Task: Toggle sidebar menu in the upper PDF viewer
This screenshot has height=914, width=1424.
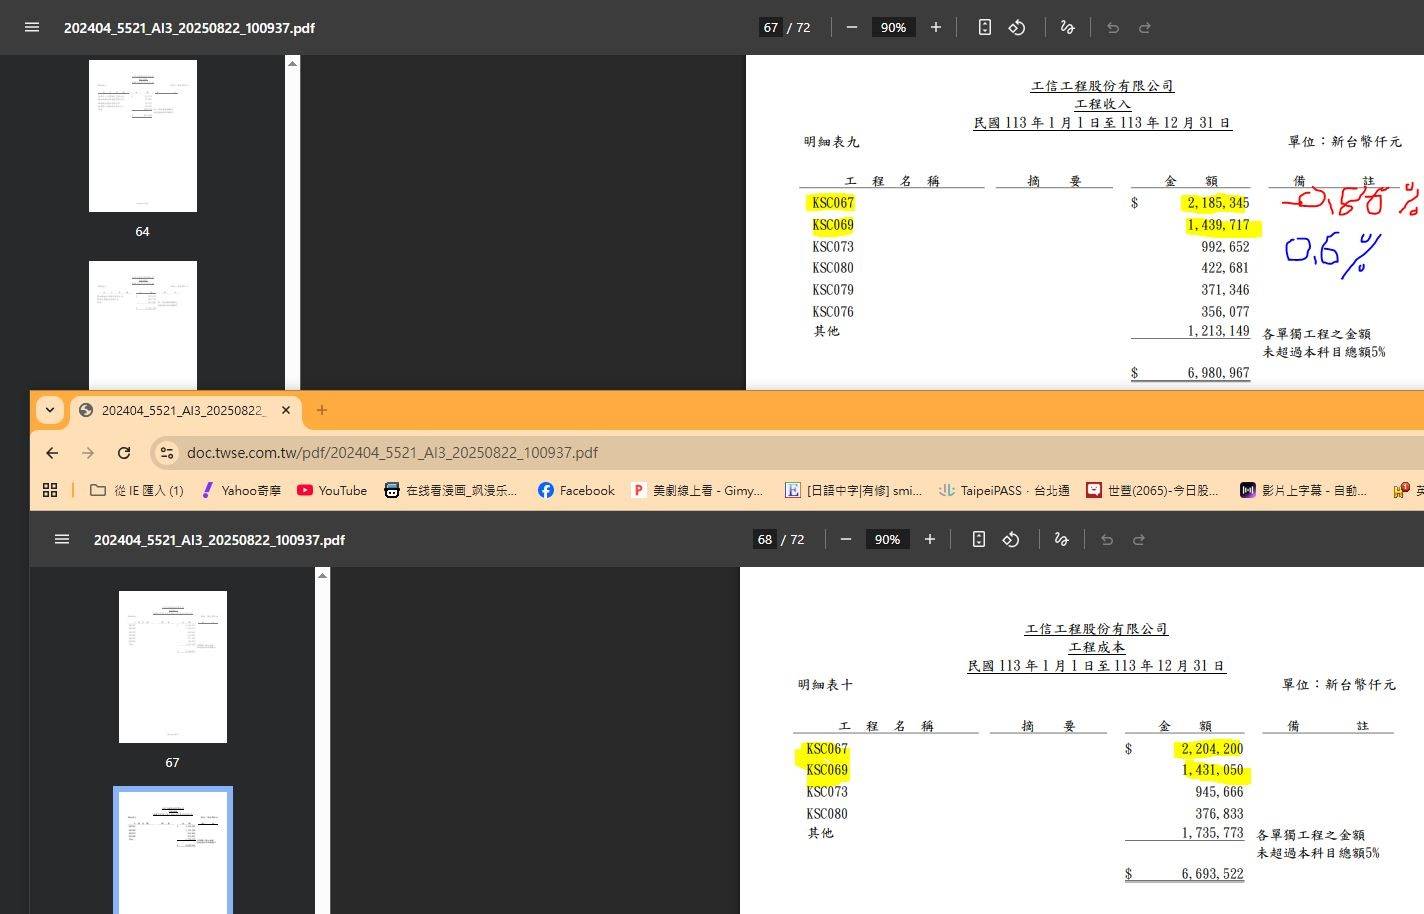Action: pyautogui.click(x=32, y=27)
